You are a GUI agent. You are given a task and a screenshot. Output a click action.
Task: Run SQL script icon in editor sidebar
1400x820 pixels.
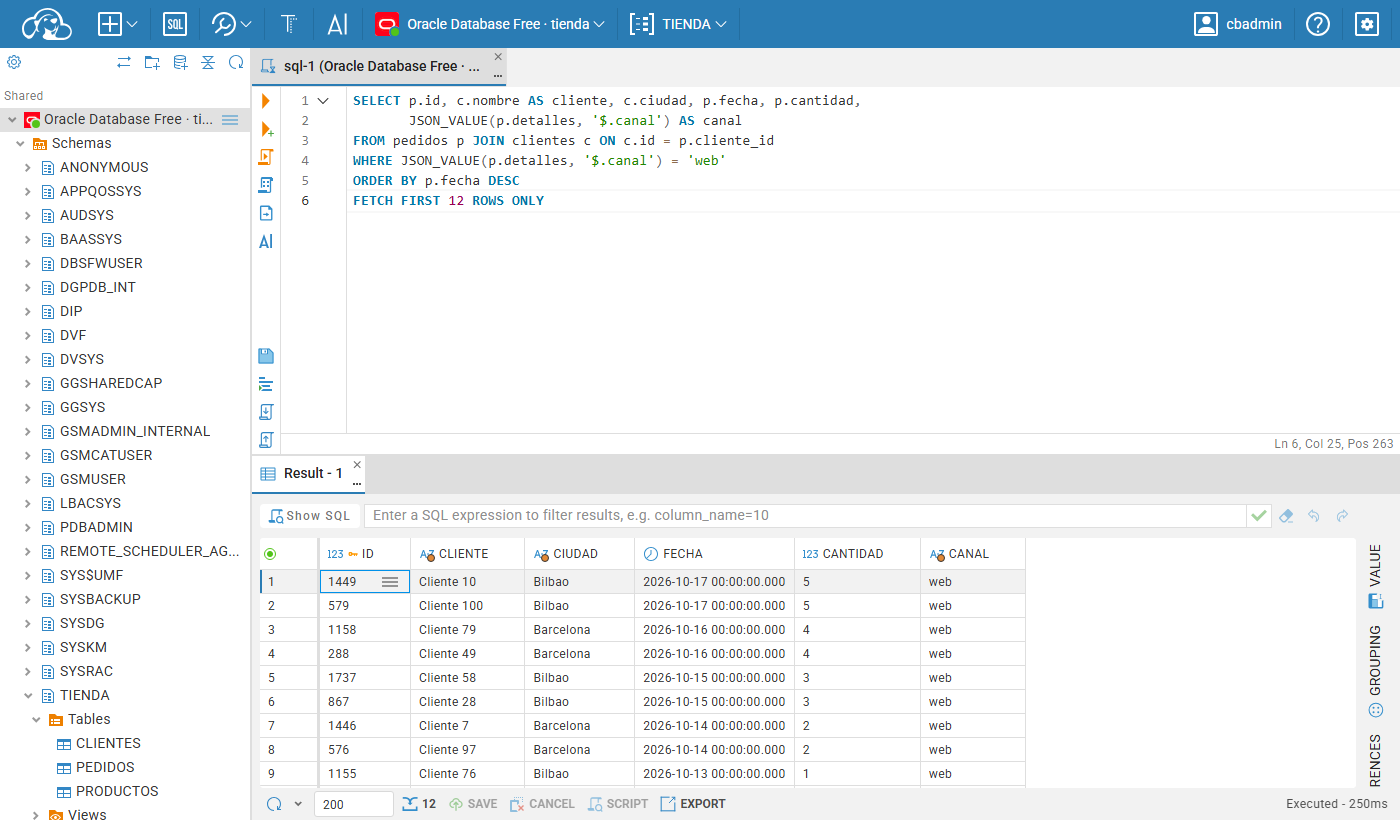[266, 157]
